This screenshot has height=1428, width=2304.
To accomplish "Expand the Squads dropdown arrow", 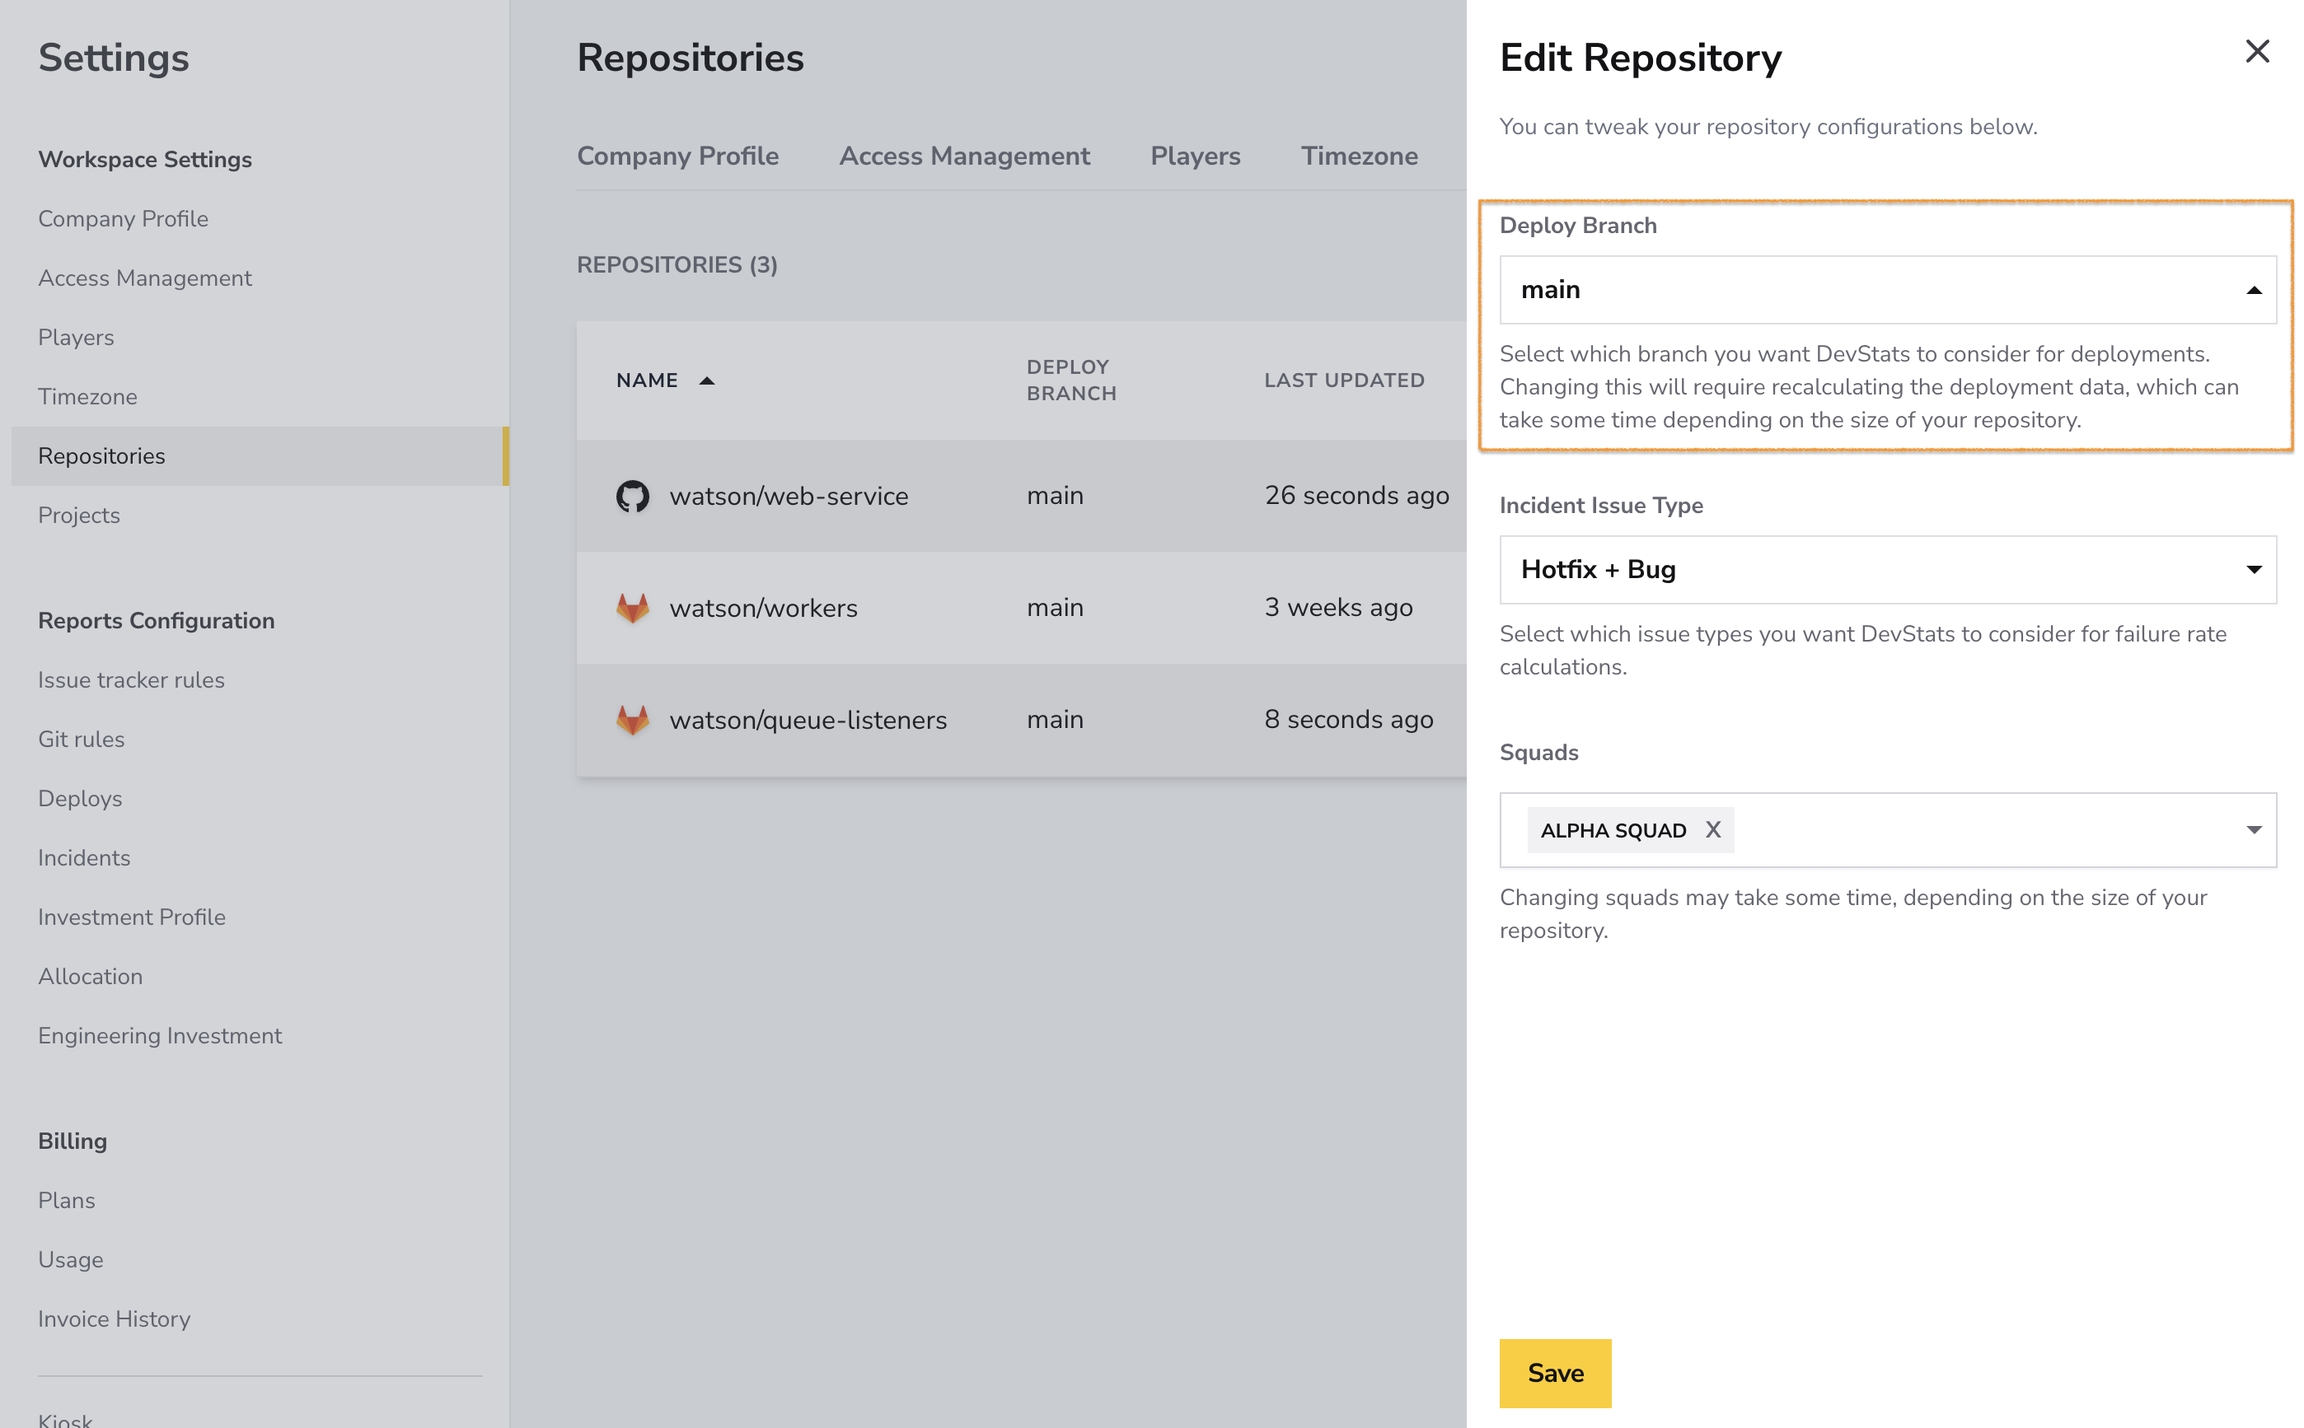I will [2254, 830].
